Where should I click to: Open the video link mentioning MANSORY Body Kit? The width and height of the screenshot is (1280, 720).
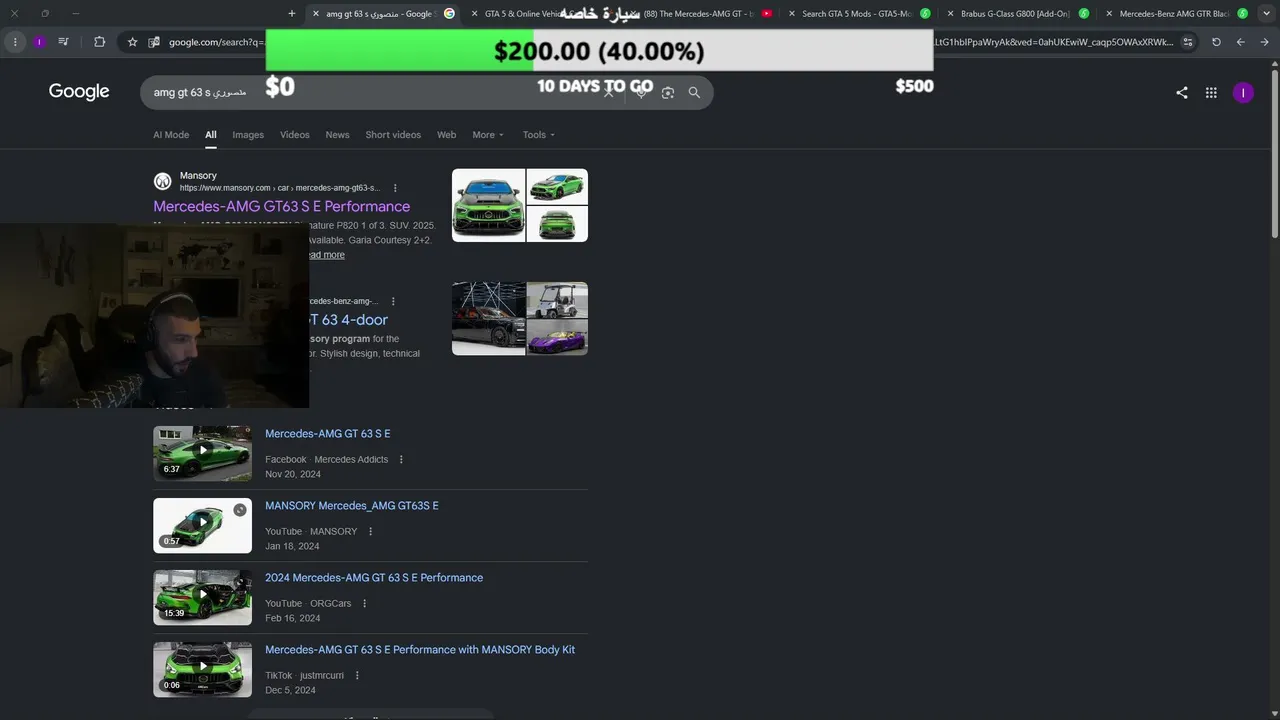pyautogui.click(x=420, y=650)
